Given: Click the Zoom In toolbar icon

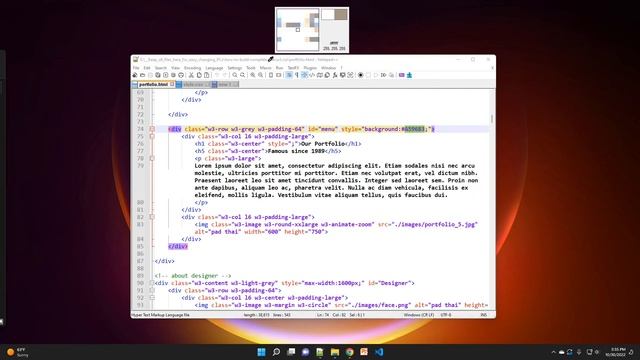Looking at the screenshot, I should [x=253, y=75].
